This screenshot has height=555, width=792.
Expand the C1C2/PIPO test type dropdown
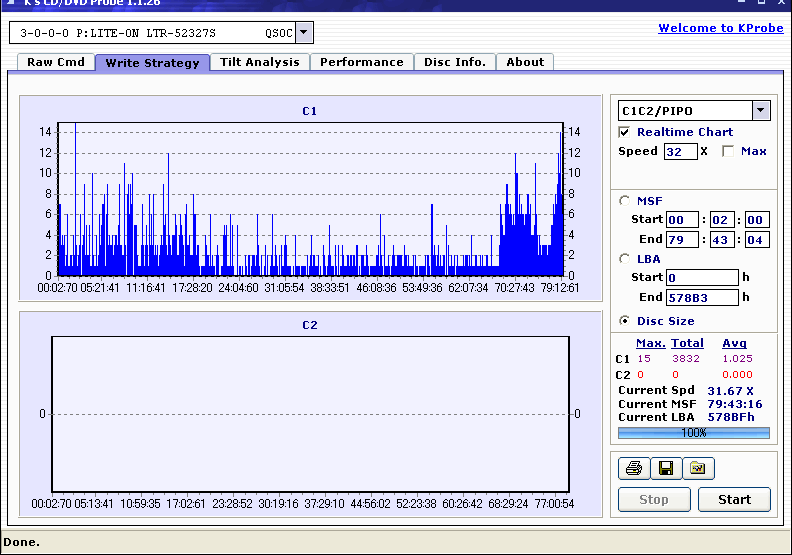point(761,111)
